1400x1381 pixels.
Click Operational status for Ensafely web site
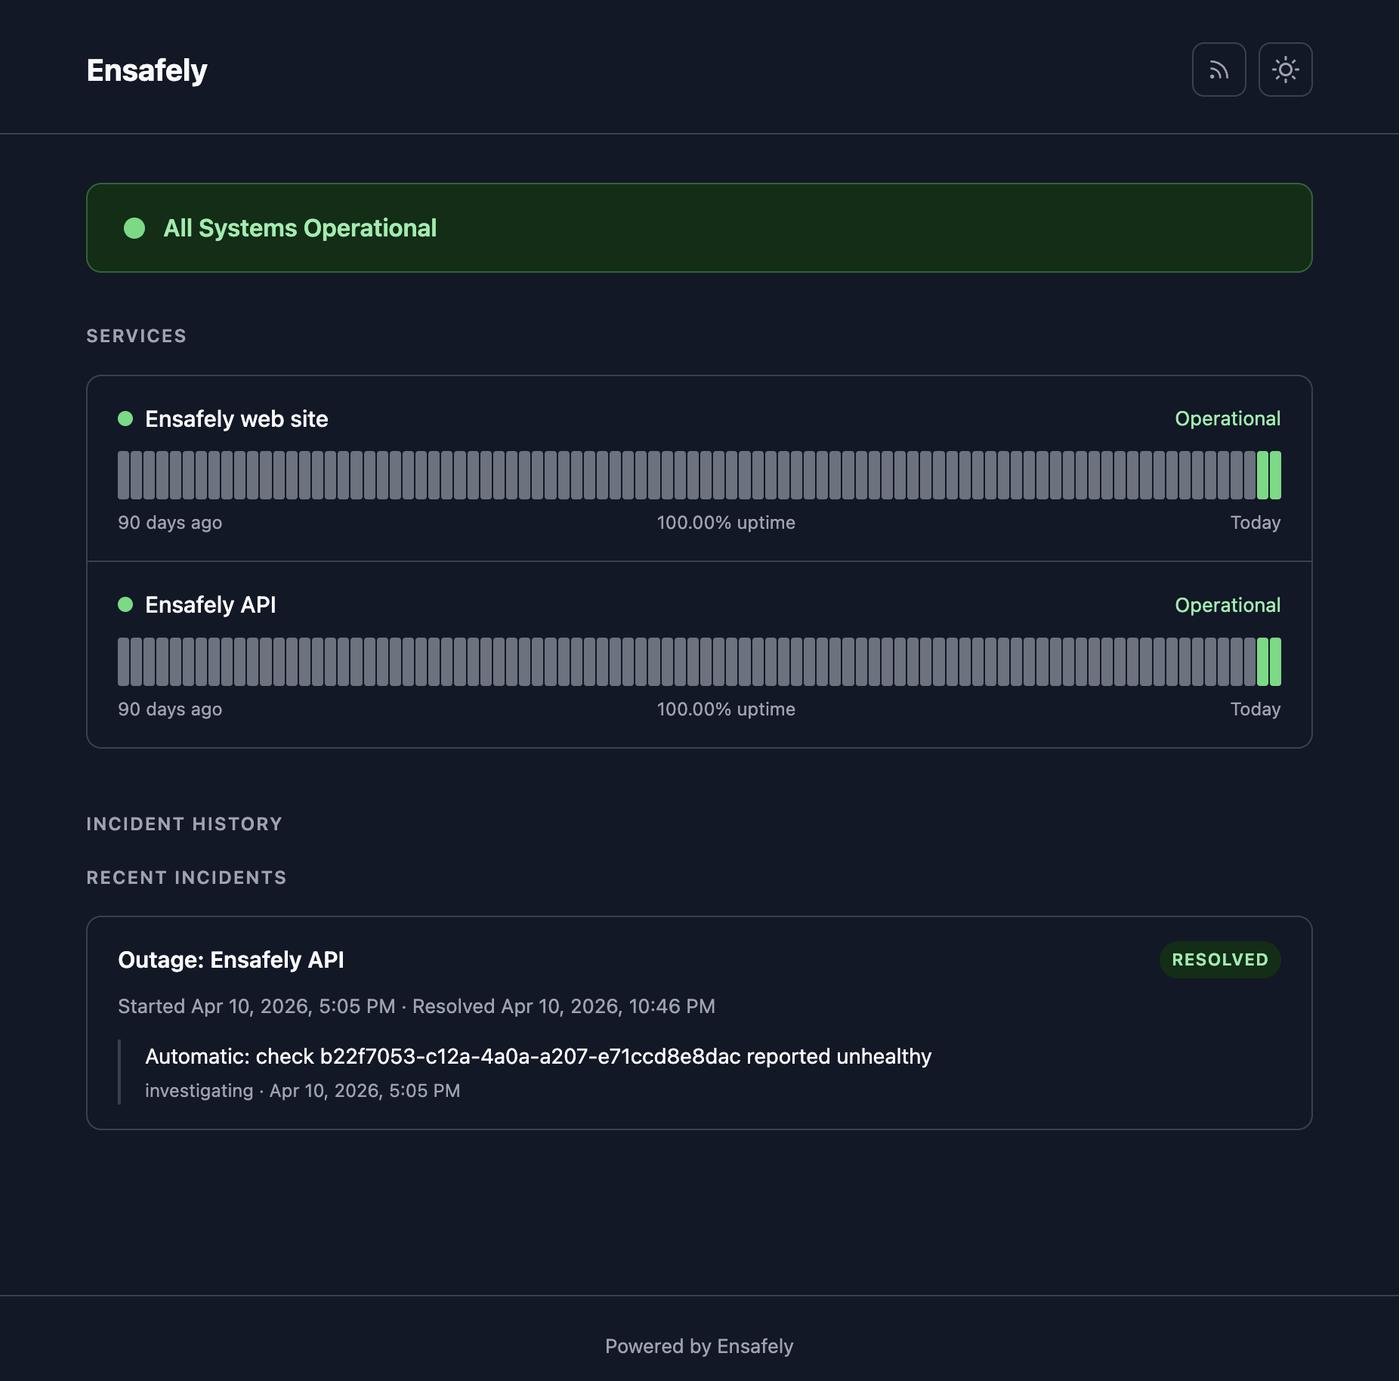(1227, 419)
